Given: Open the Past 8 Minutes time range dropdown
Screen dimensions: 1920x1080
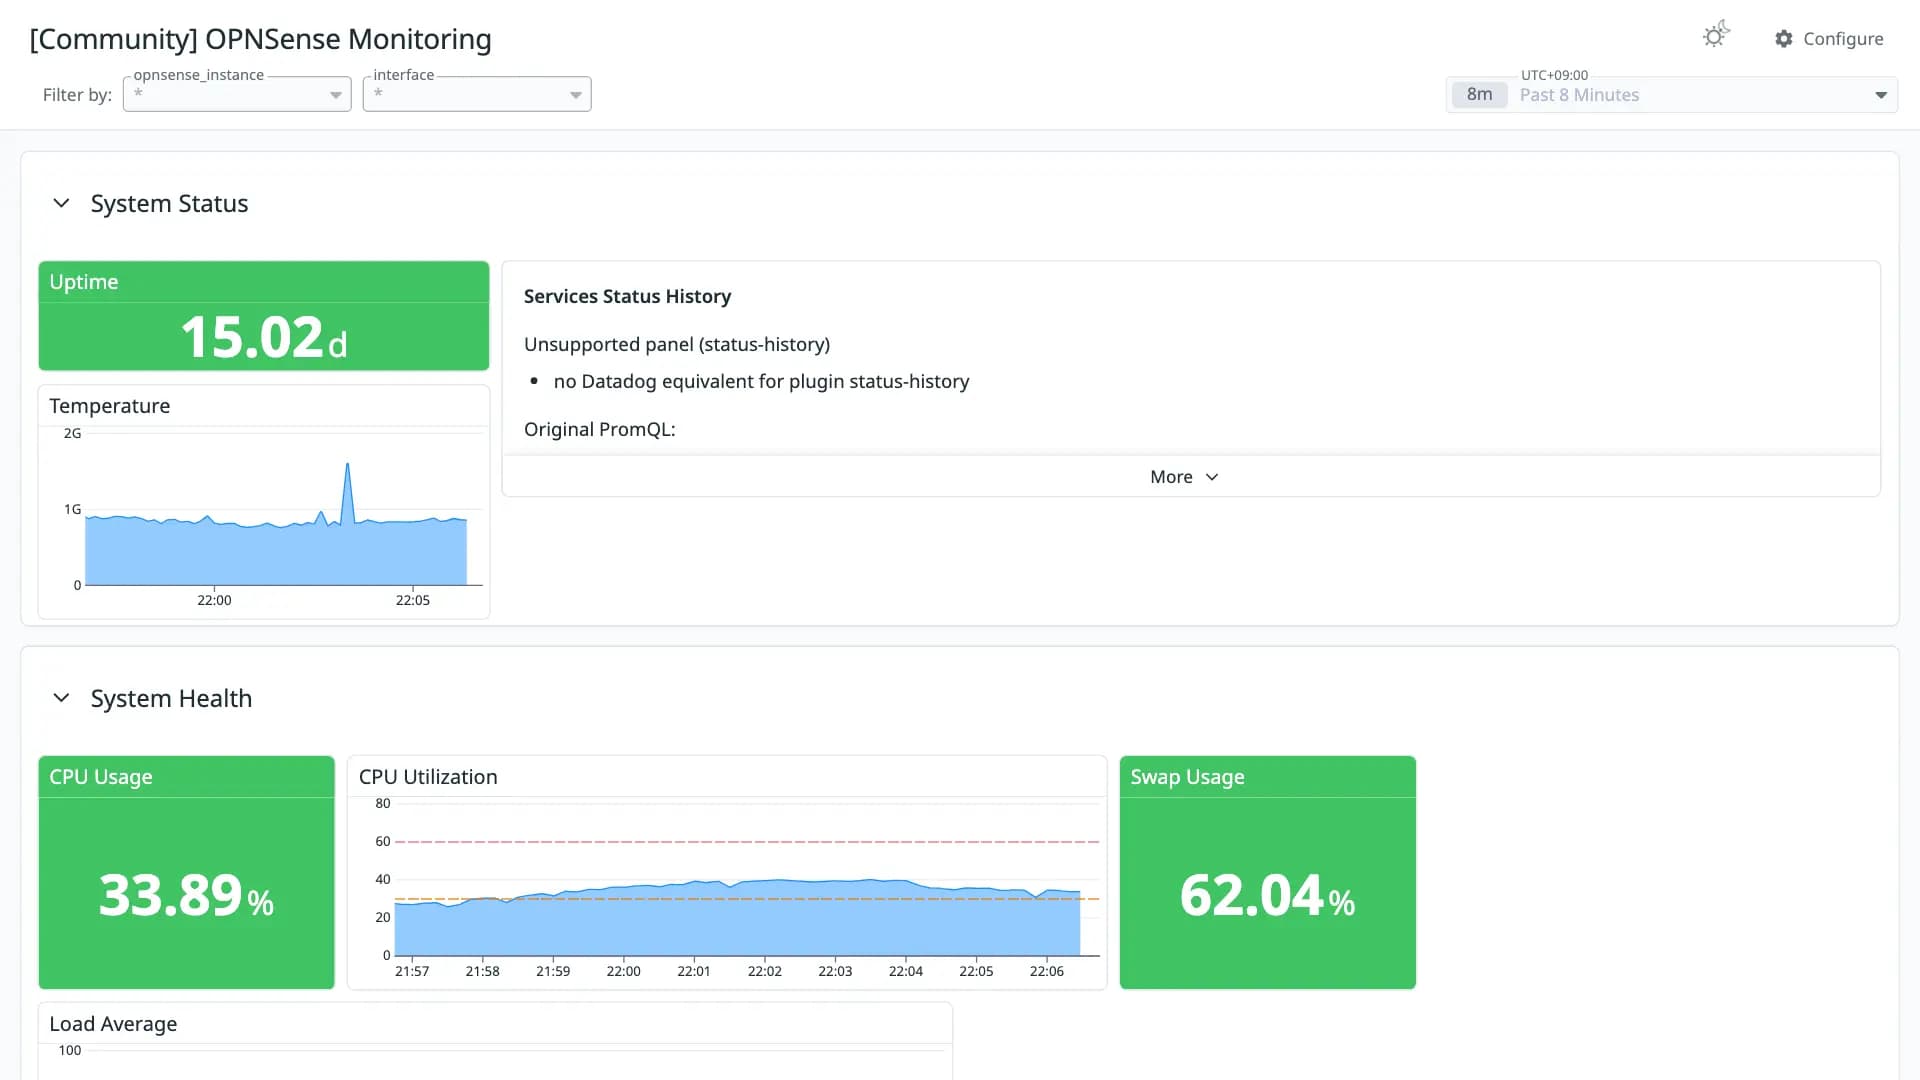Looking at the screenshot, I should [x=1672, y=95].
